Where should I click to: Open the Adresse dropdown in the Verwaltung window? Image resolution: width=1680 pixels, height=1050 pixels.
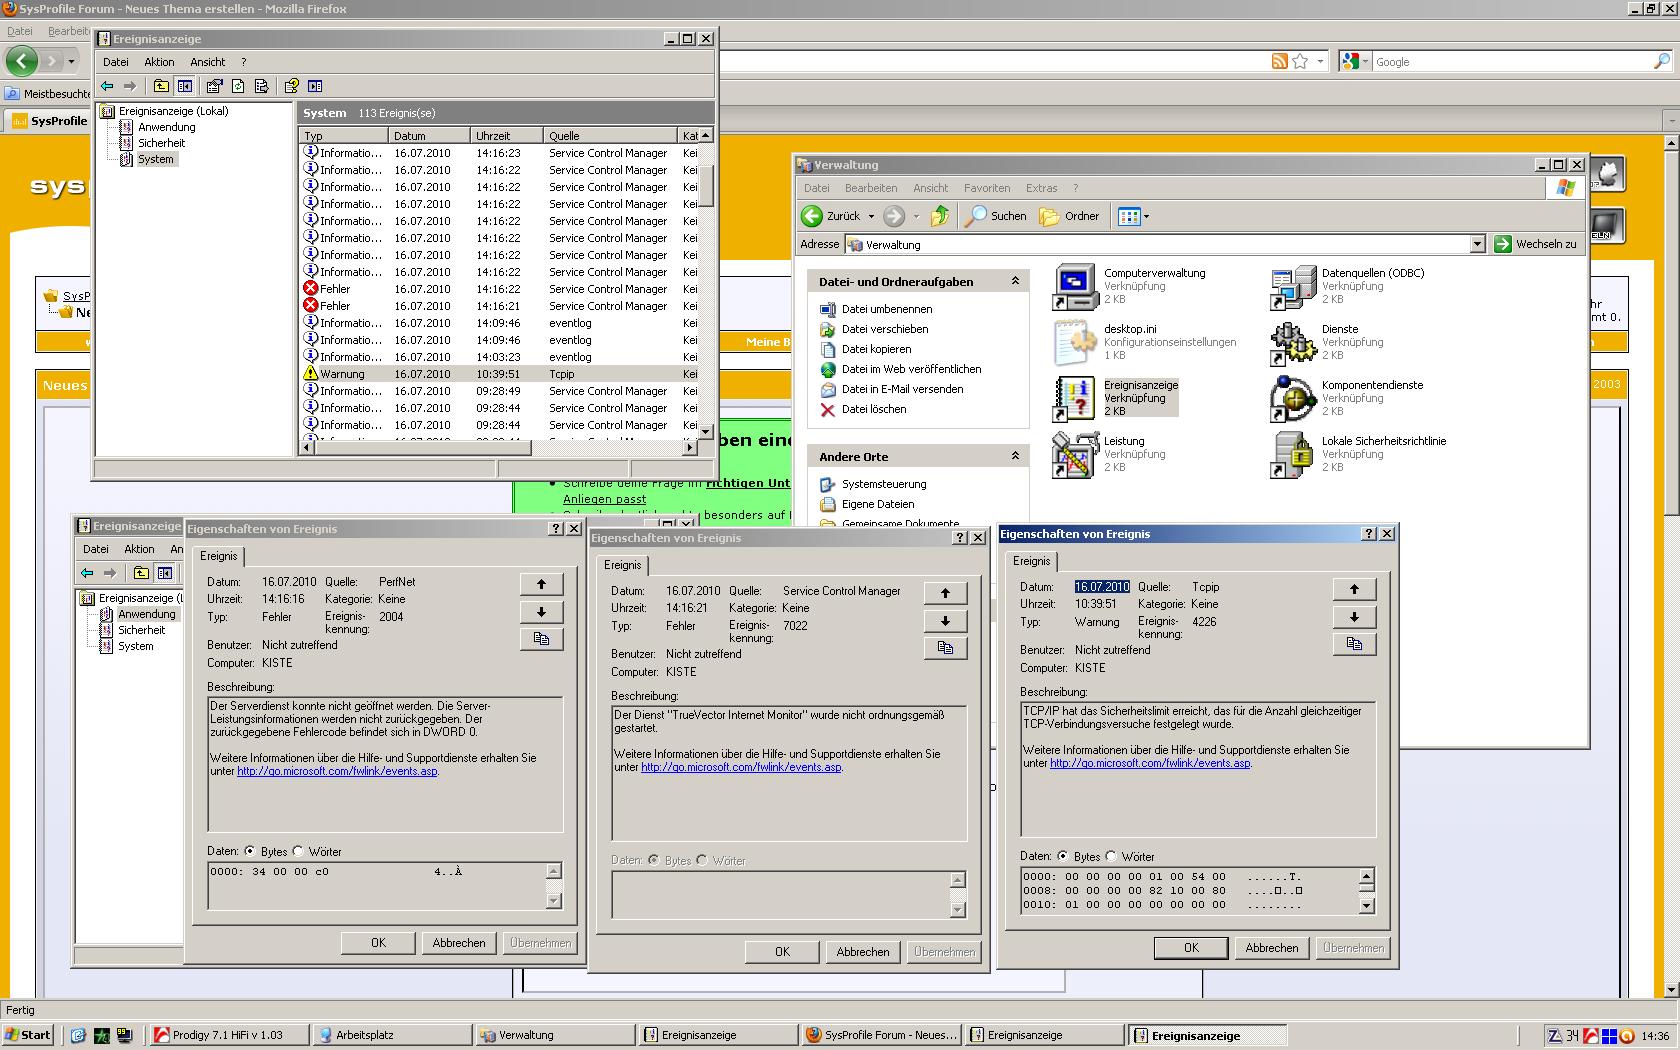click(x=1477, y=245)
